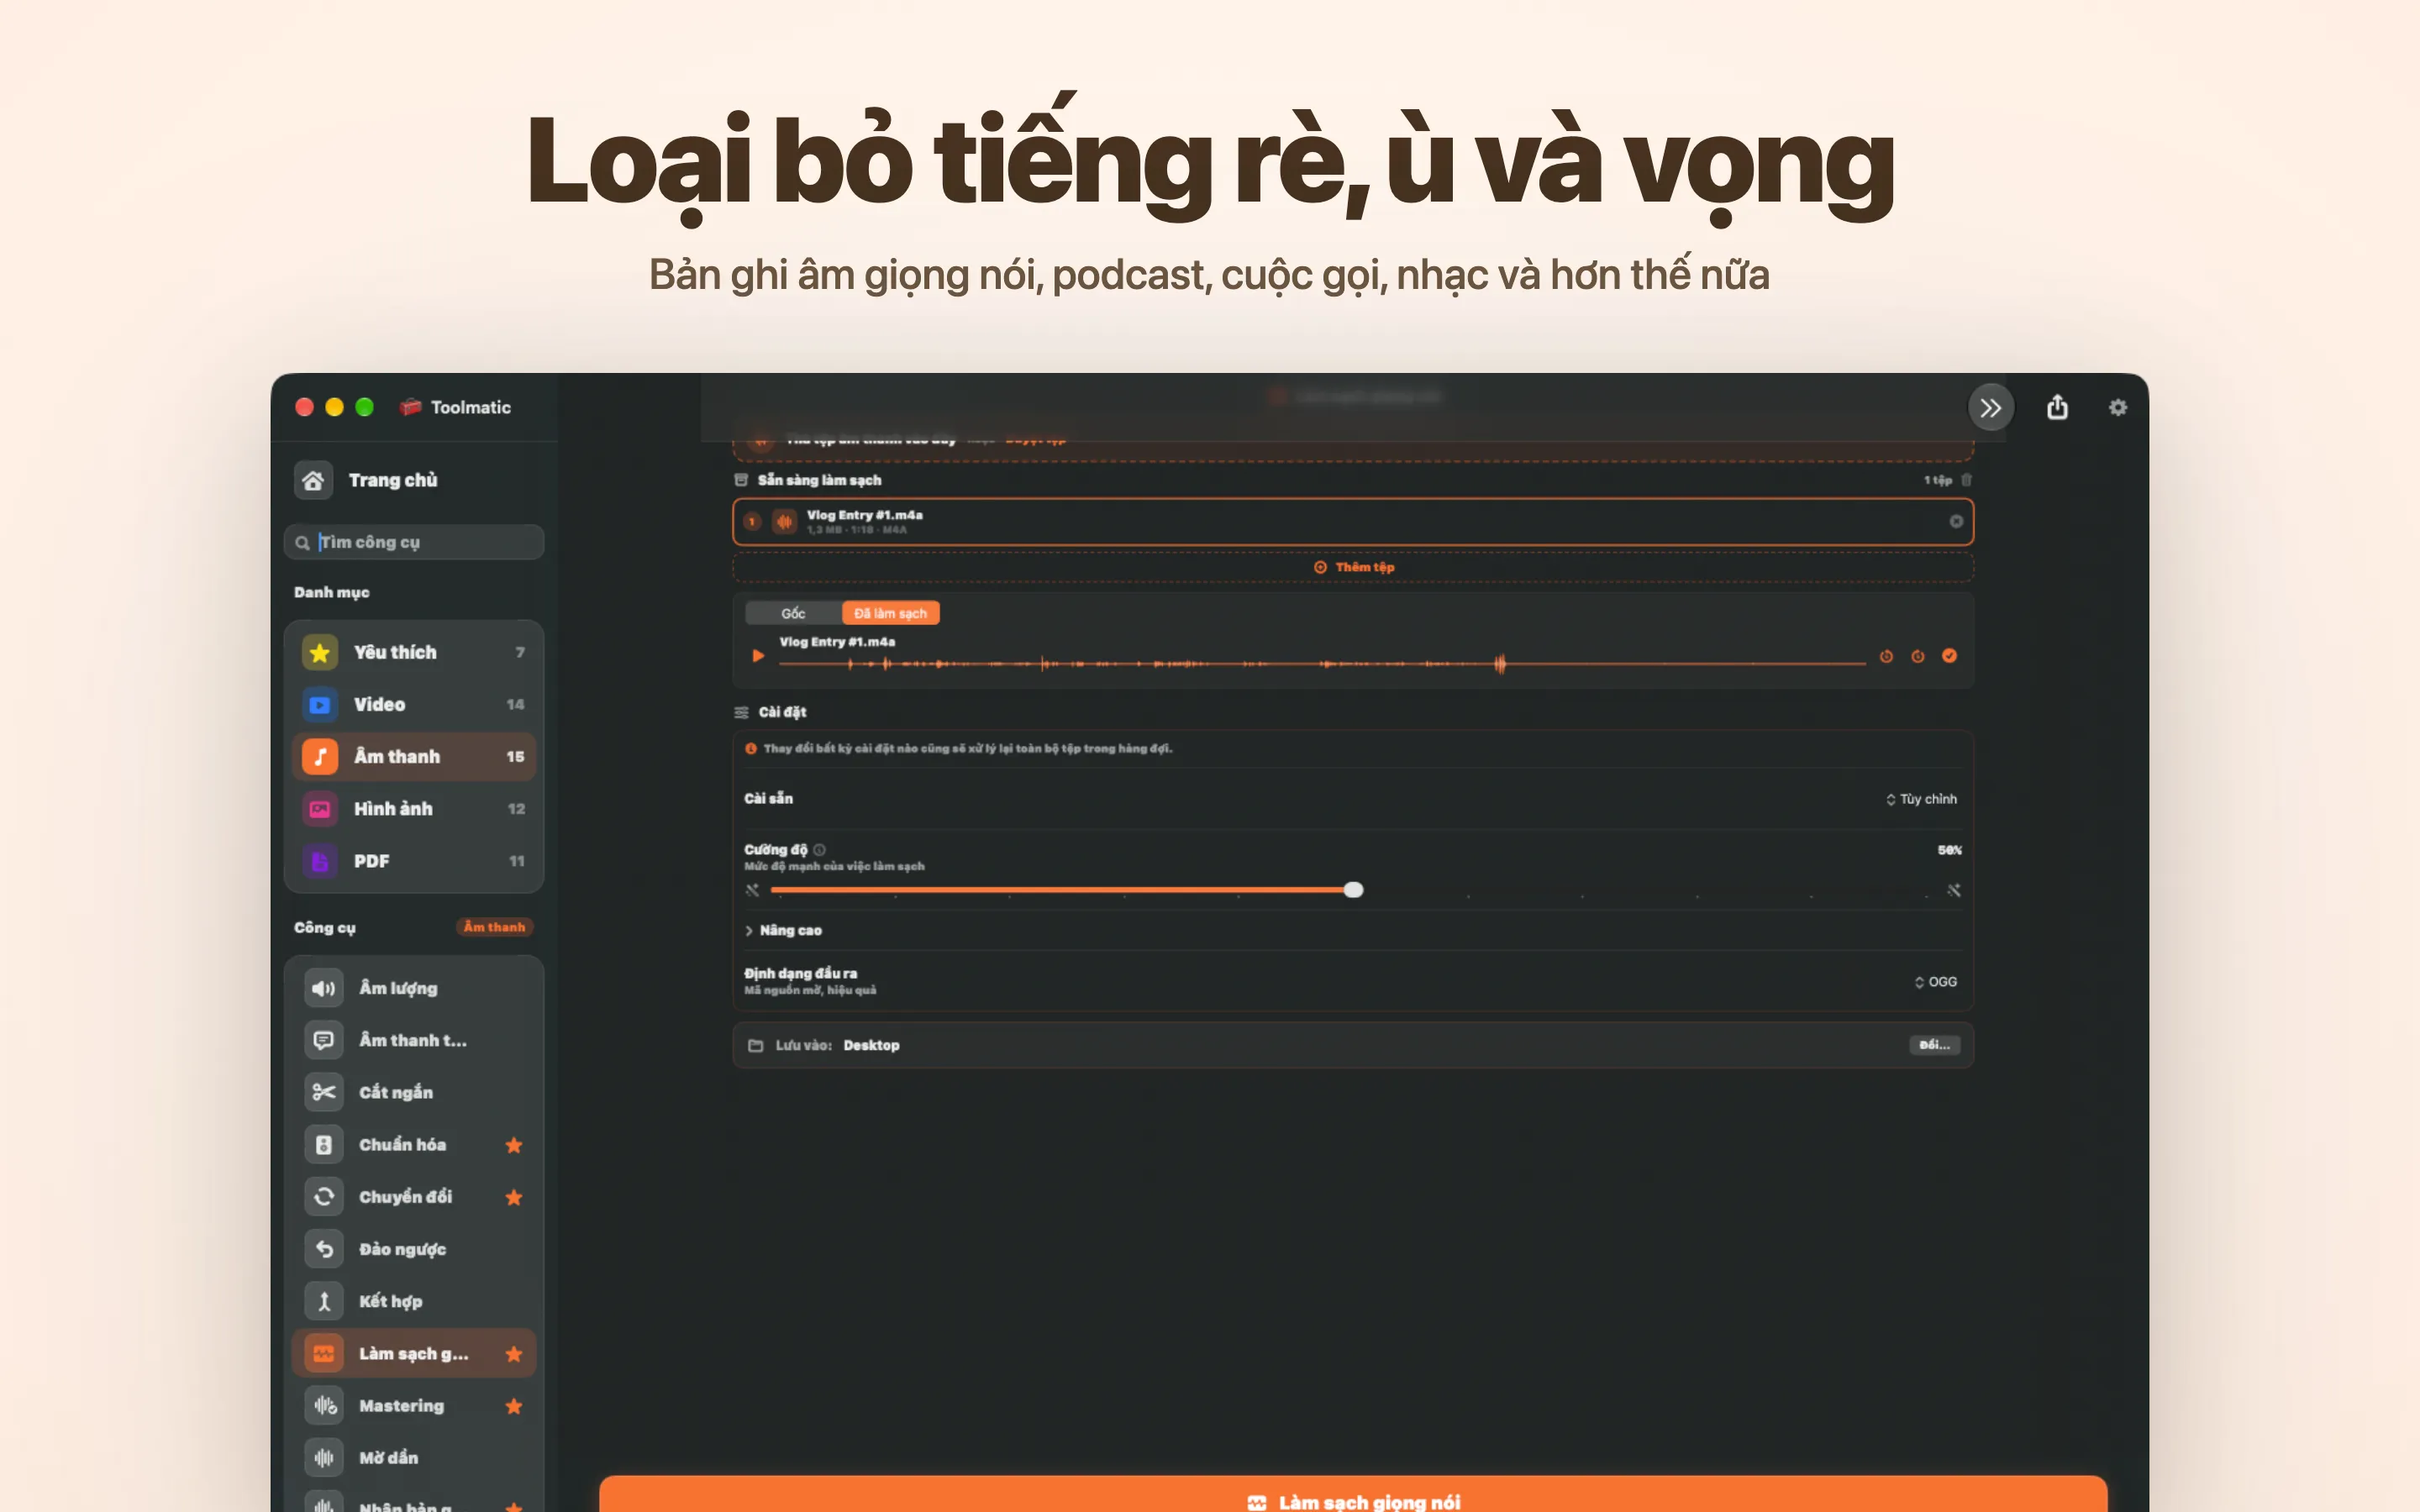The width and height of the screenshot is (2420, 1512).
Task: Click the Cường độ intensity slider handle
Action: tap(1353, 890)
